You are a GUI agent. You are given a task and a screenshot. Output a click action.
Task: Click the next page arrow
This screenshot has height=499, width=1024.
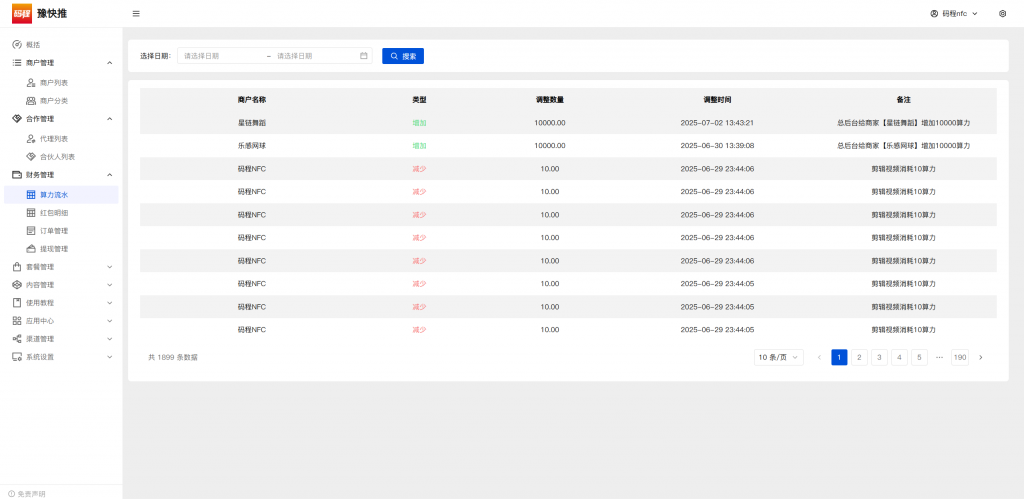(980, 357)
